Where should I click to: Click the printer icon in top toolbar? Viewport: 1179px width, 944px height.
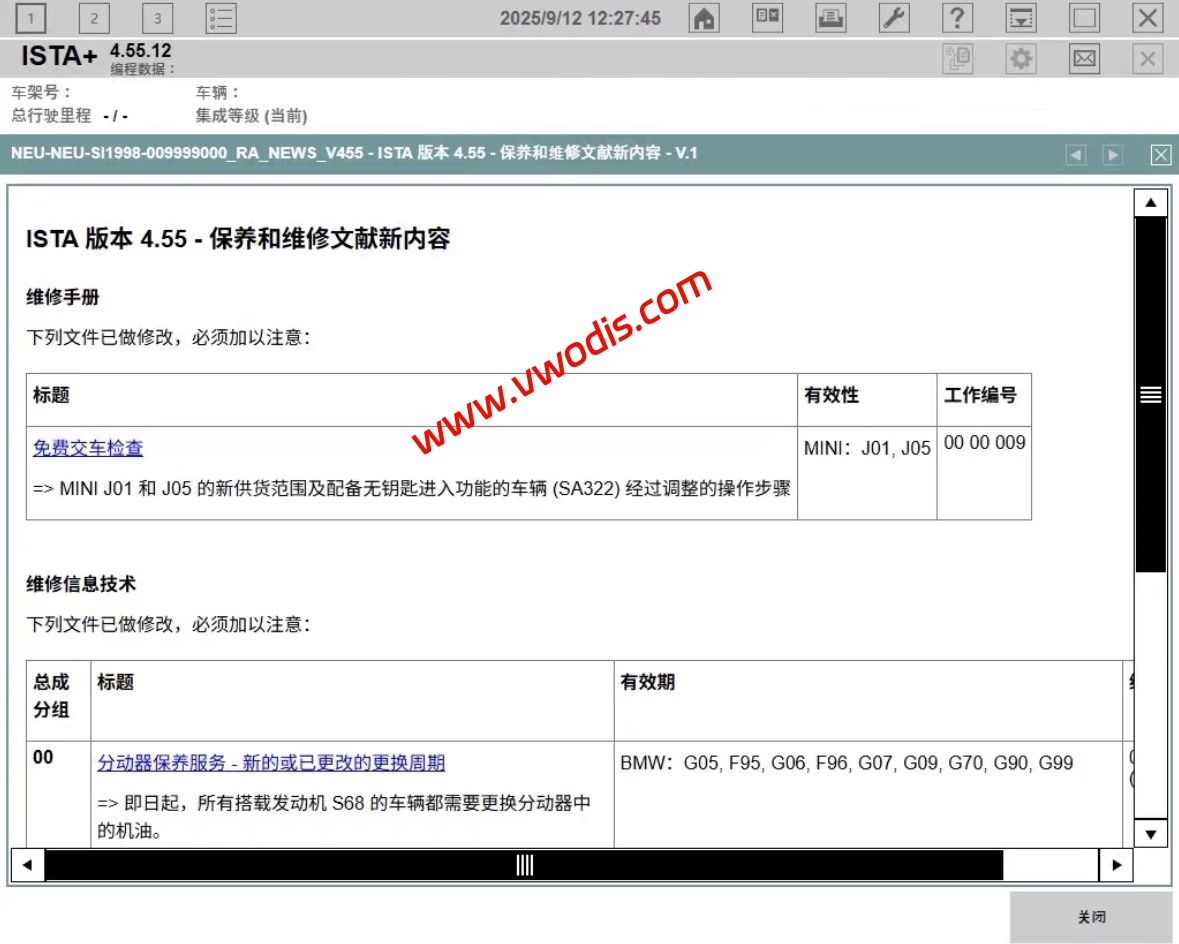tap(831, 18)
